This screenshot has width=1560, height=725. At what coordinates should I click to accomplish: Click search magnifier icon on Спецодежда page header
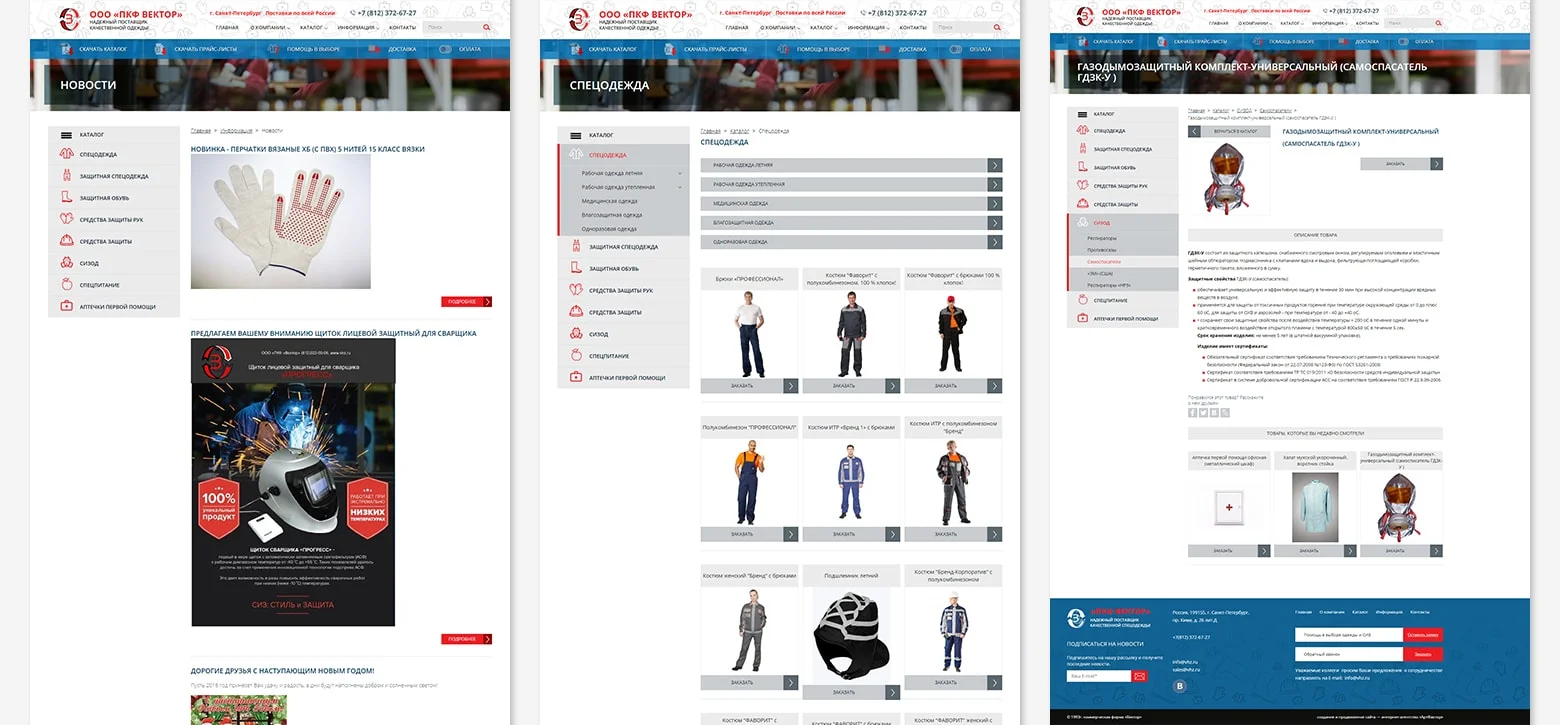(x=997, y=27)
